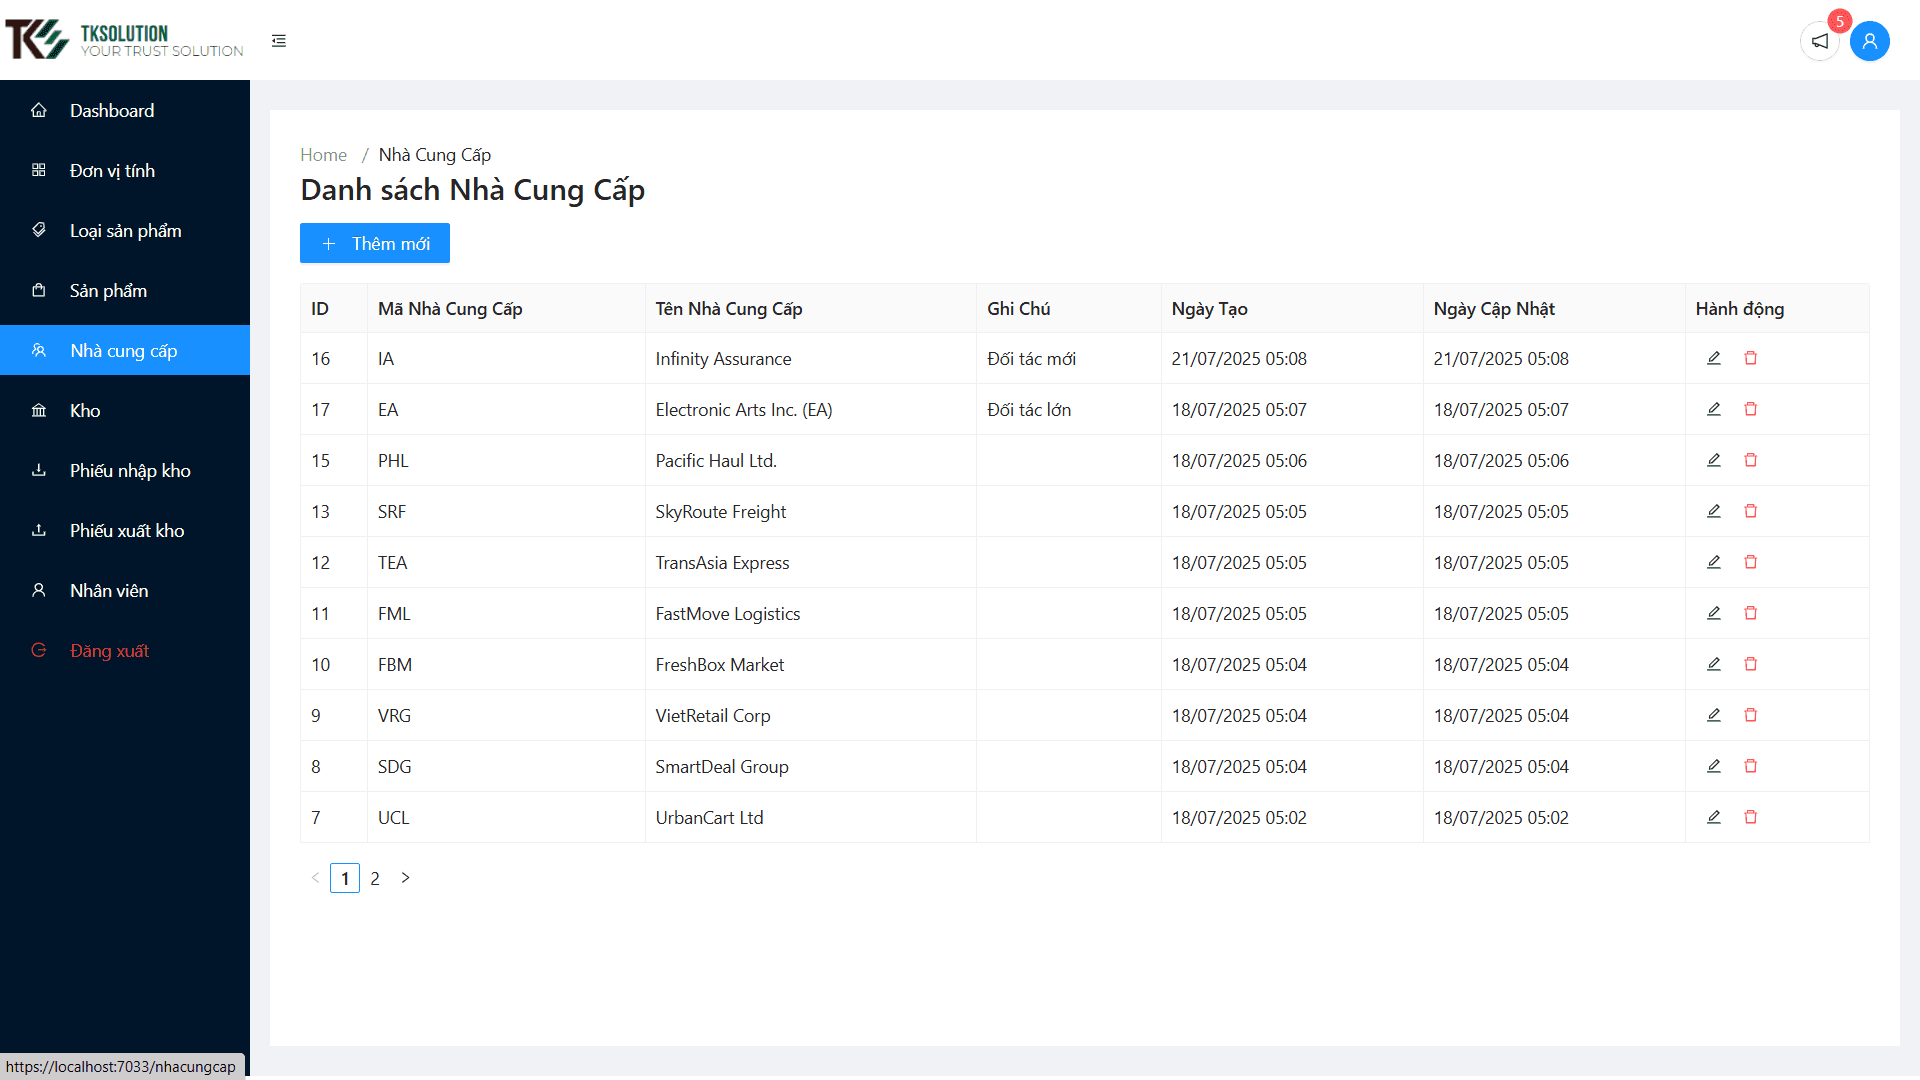Delete the FreshBox Market row
Viewport: 1920px width, 1080px height.
pyautogui.click(x=1750, y=664)
